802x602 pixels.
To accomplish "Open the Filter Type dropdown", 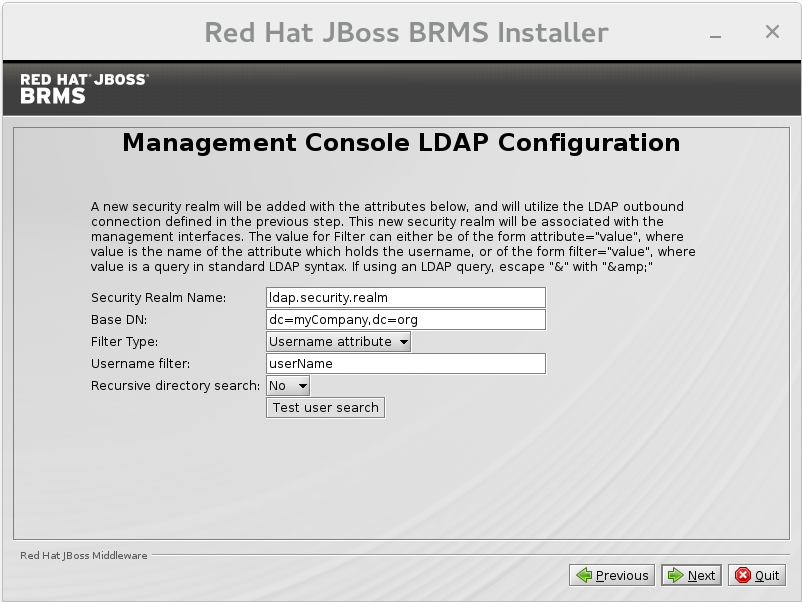I will pos(338,342).
